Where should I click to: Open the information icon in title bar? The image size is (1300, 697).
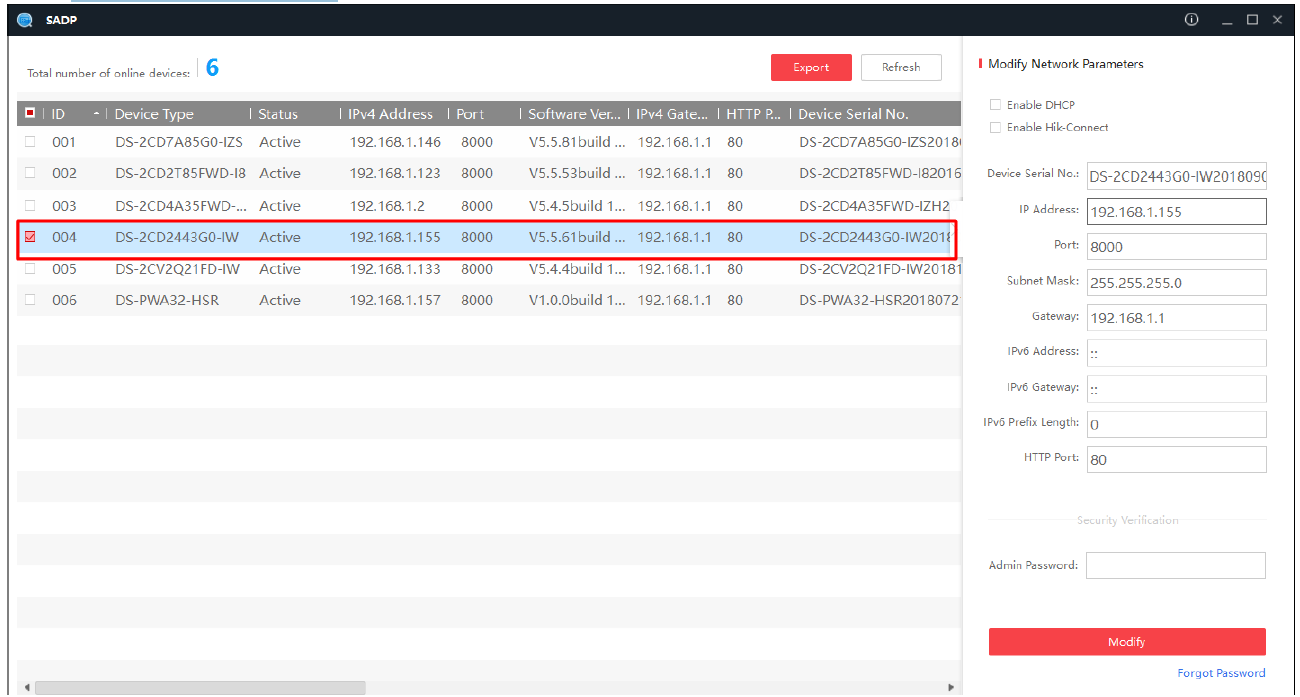(x=1191, y=19)
